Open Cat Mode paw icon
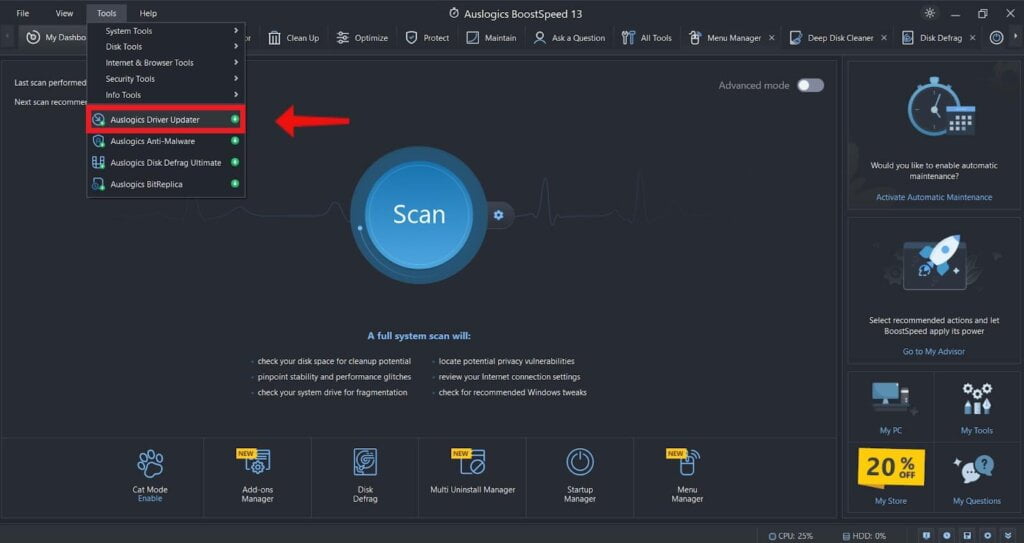 tap(150, 464)
